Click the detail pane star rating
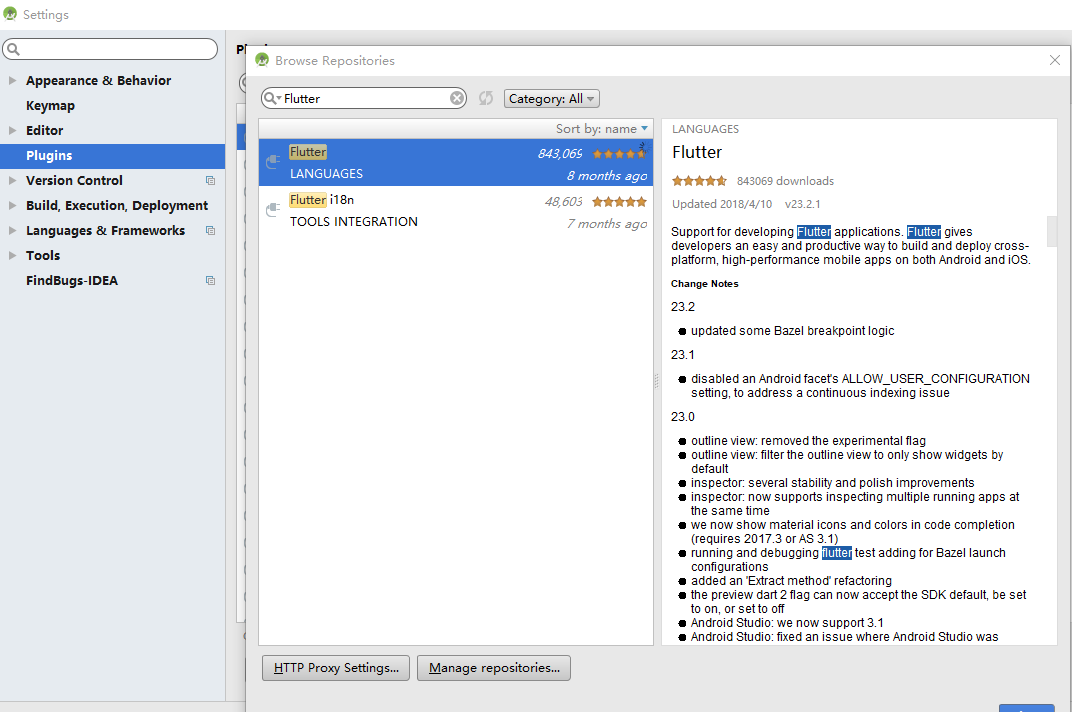Screen dimensions: 1072x712 tap(699, 181)
